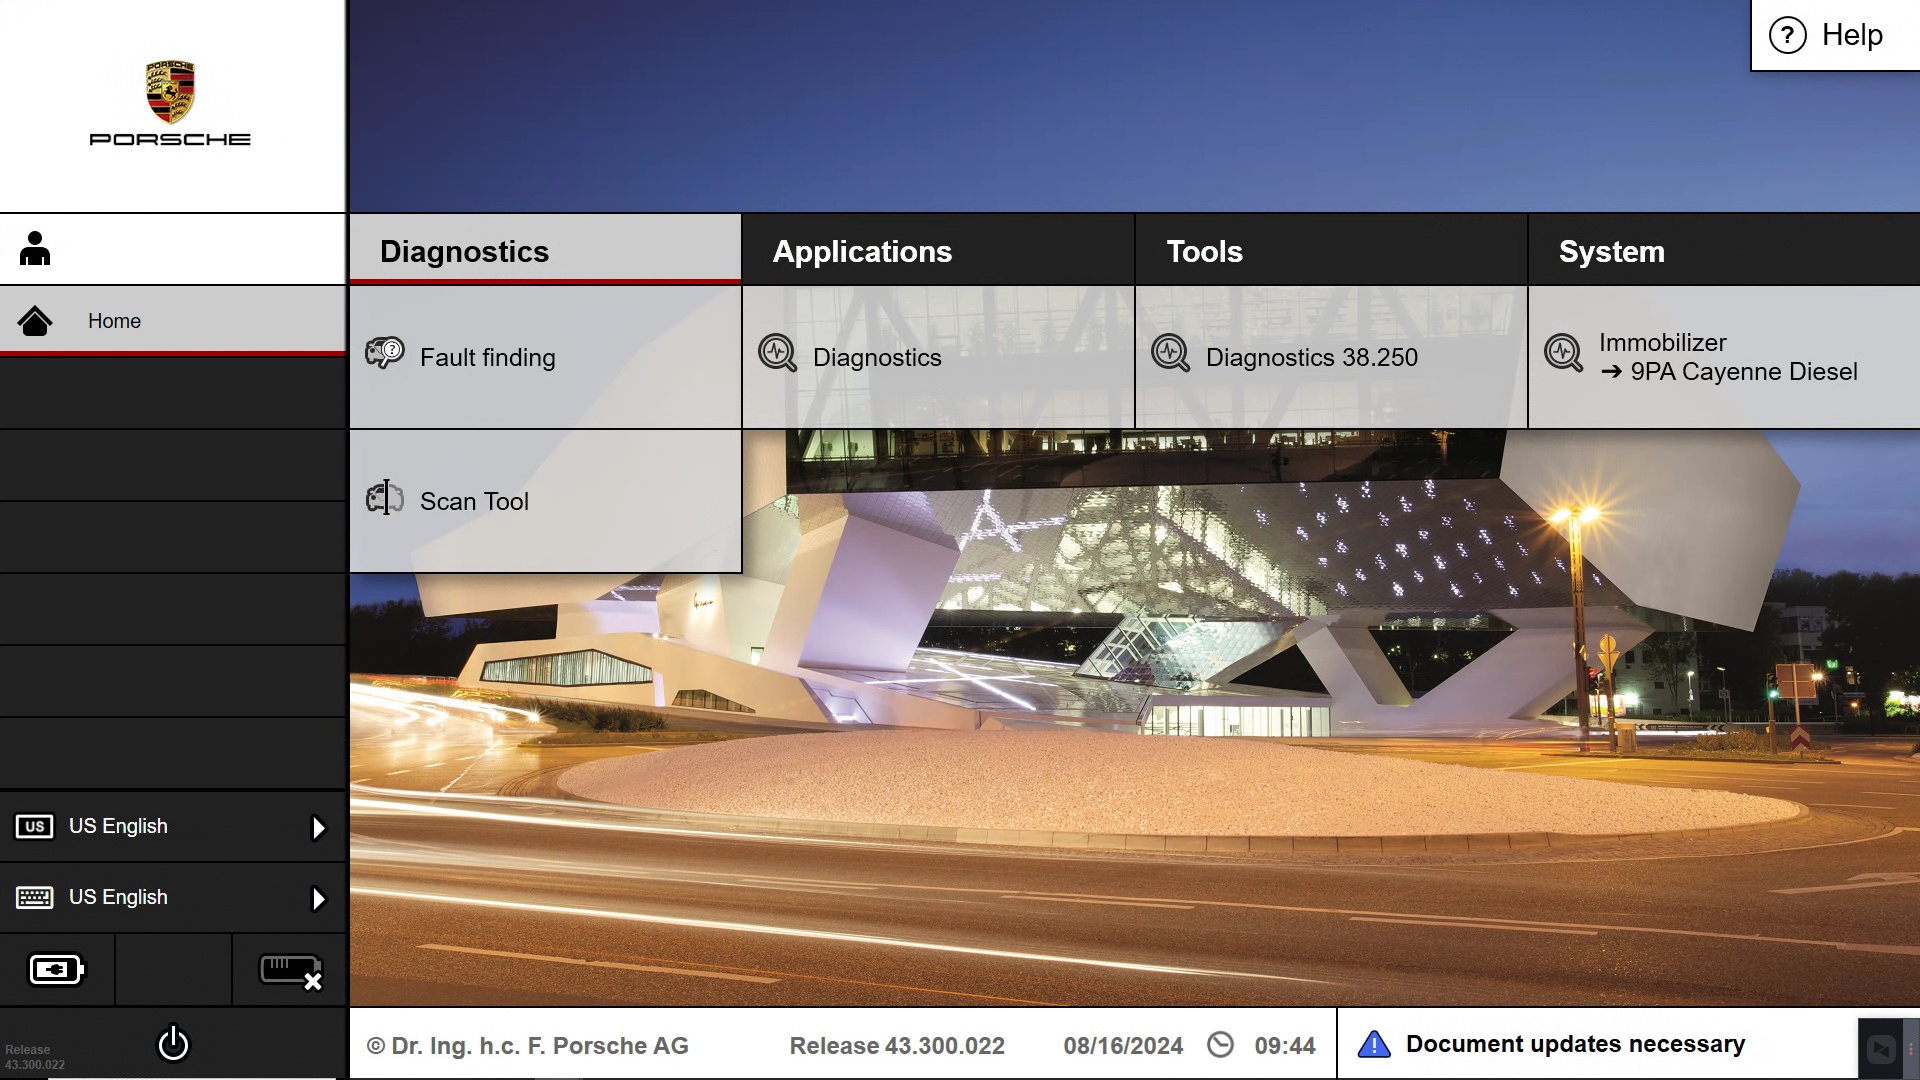Click the Home house icon
Viewport: 1920px width, 1080px height.
35,321
